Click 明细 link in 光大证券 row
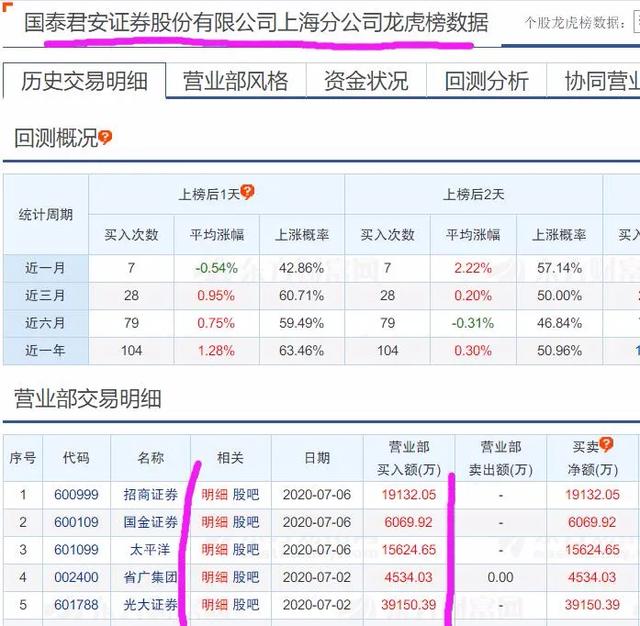The height and width of the screenshot is (626, 640). pos(215,604)
